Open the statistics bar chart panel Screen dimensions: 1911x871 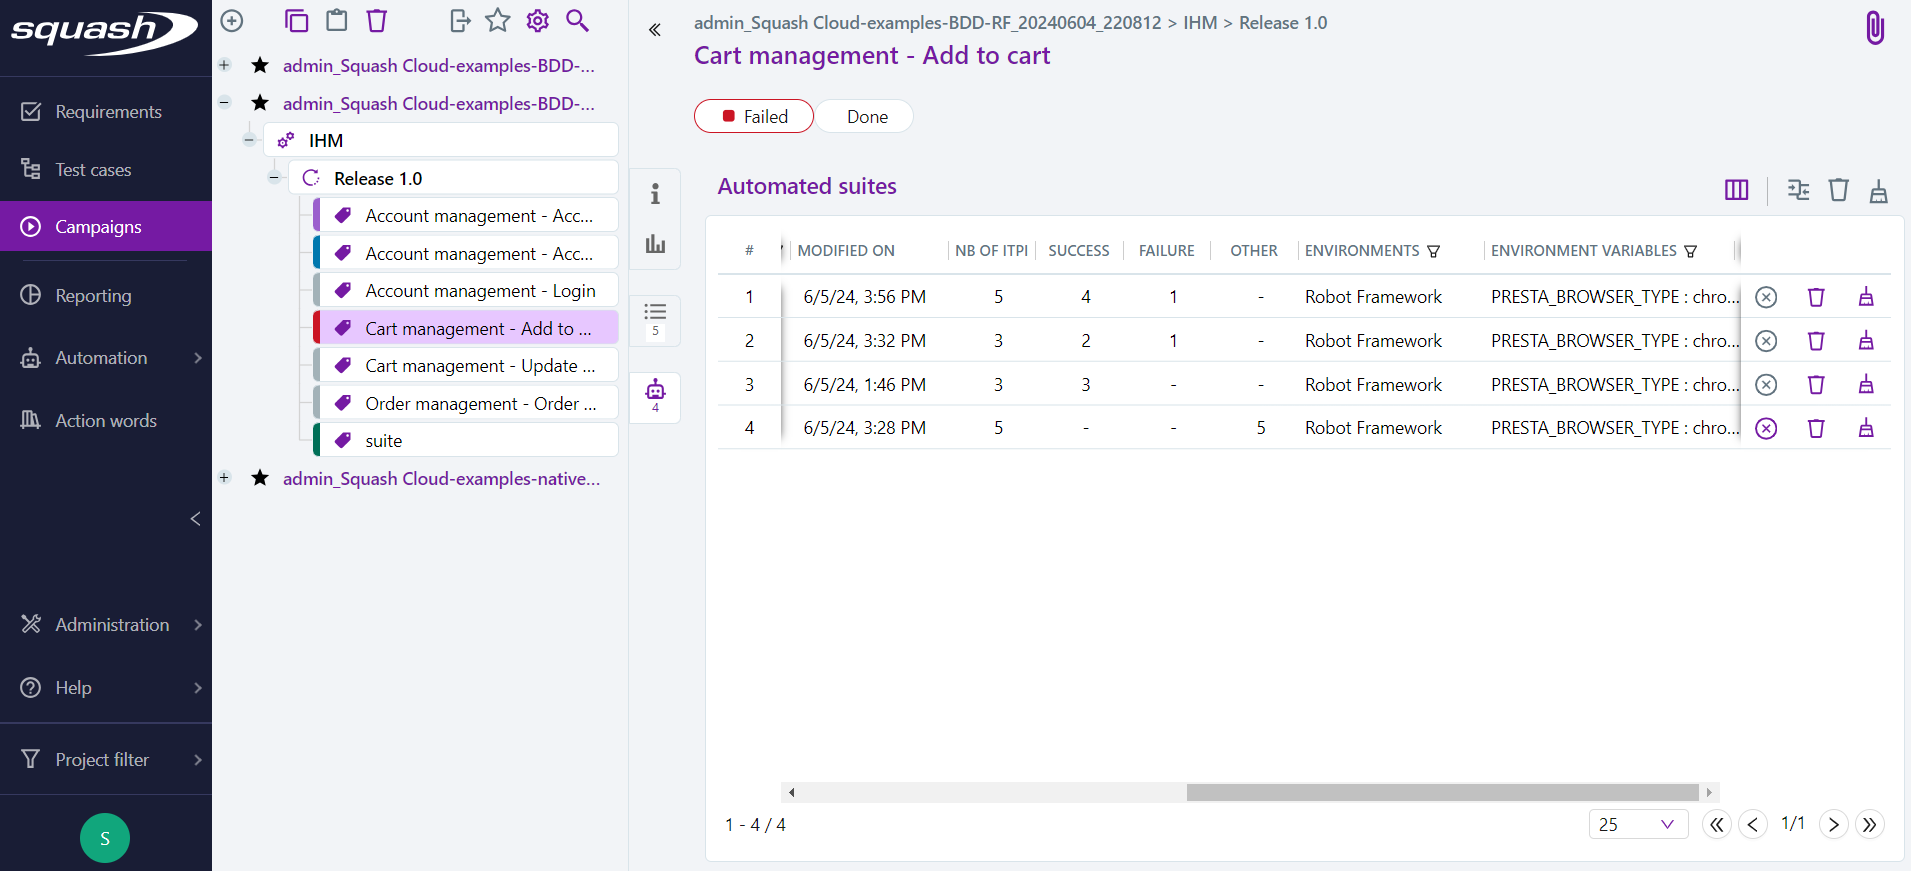pos(655,244)
